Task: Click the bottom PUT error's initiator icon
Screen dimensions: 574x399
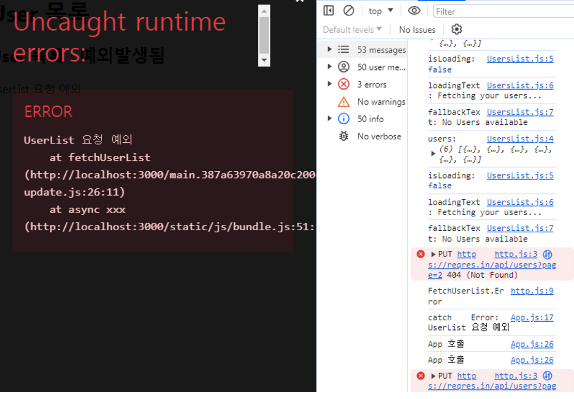Action: [x=547, y=376]
